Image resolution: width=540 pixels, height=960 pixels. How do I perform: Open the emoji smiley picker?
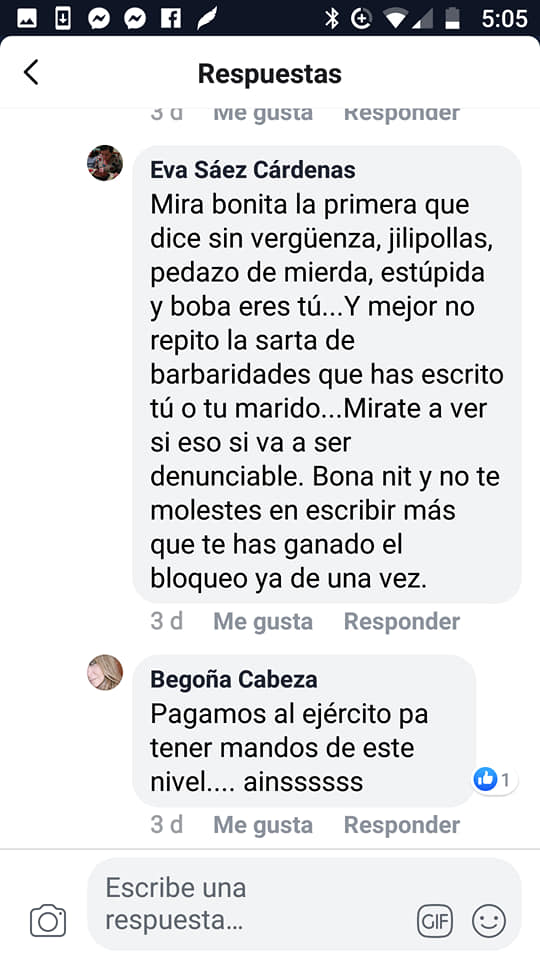point(489,921)
